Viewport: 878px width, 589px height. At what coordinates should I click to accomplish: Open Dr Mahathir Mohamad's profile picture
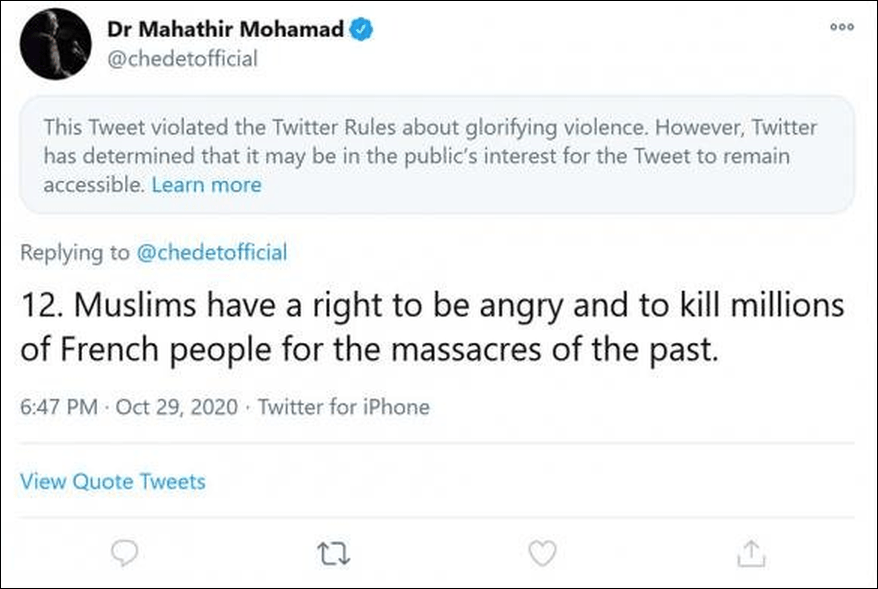55,44
